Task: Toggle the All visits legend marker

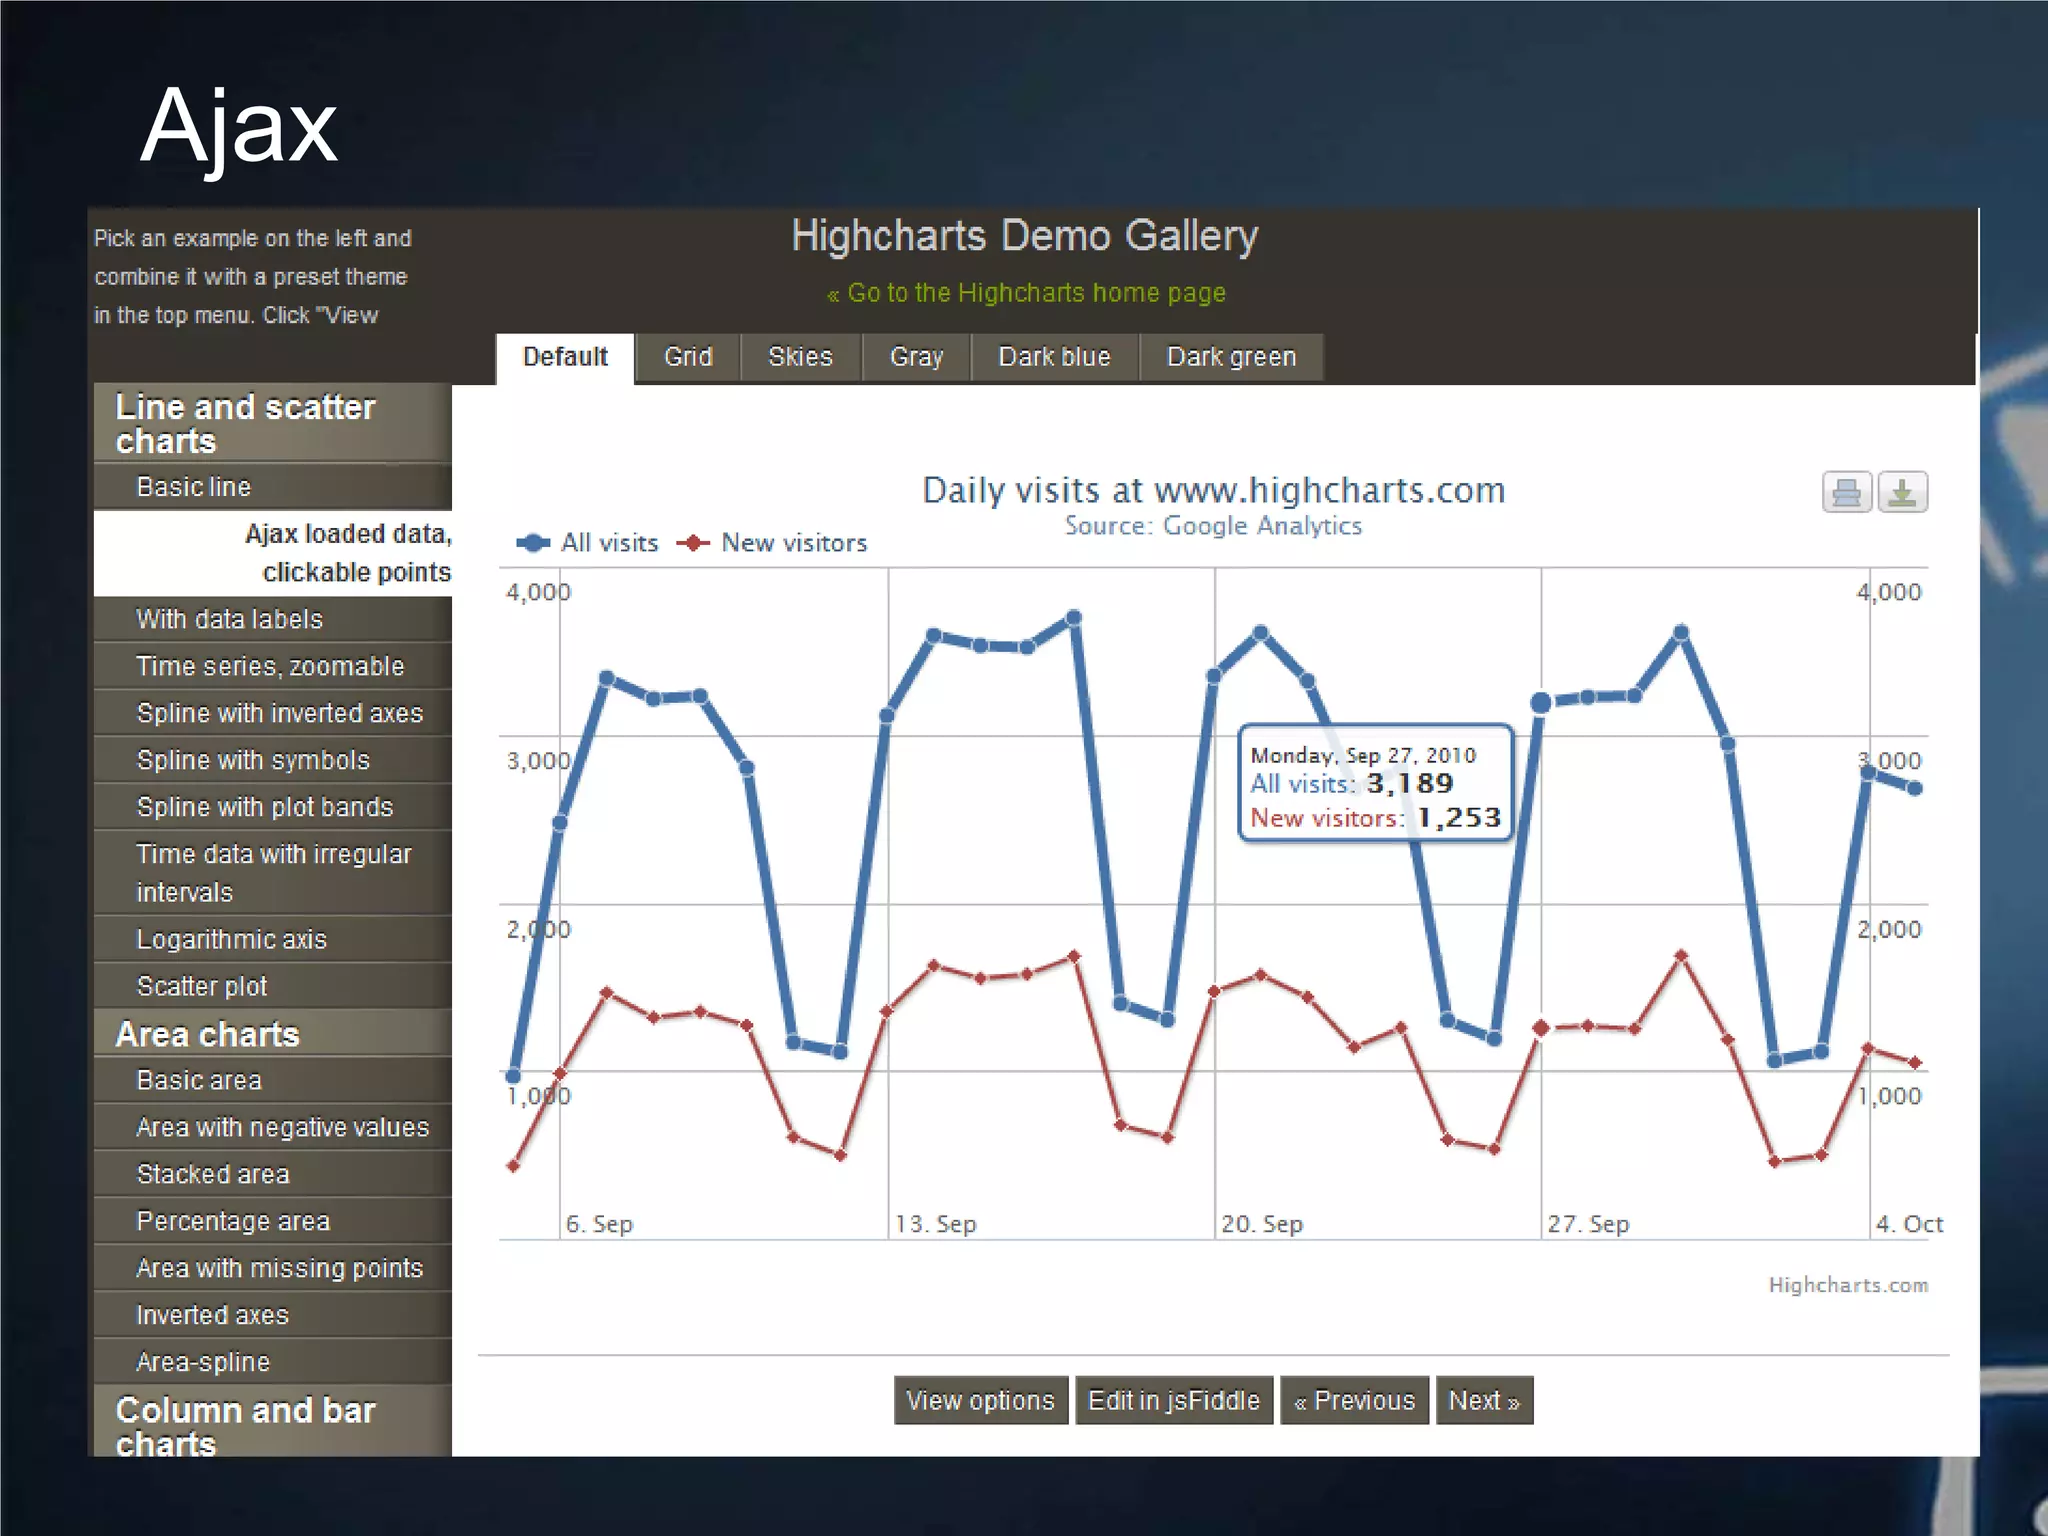Action: pos(533,543)
